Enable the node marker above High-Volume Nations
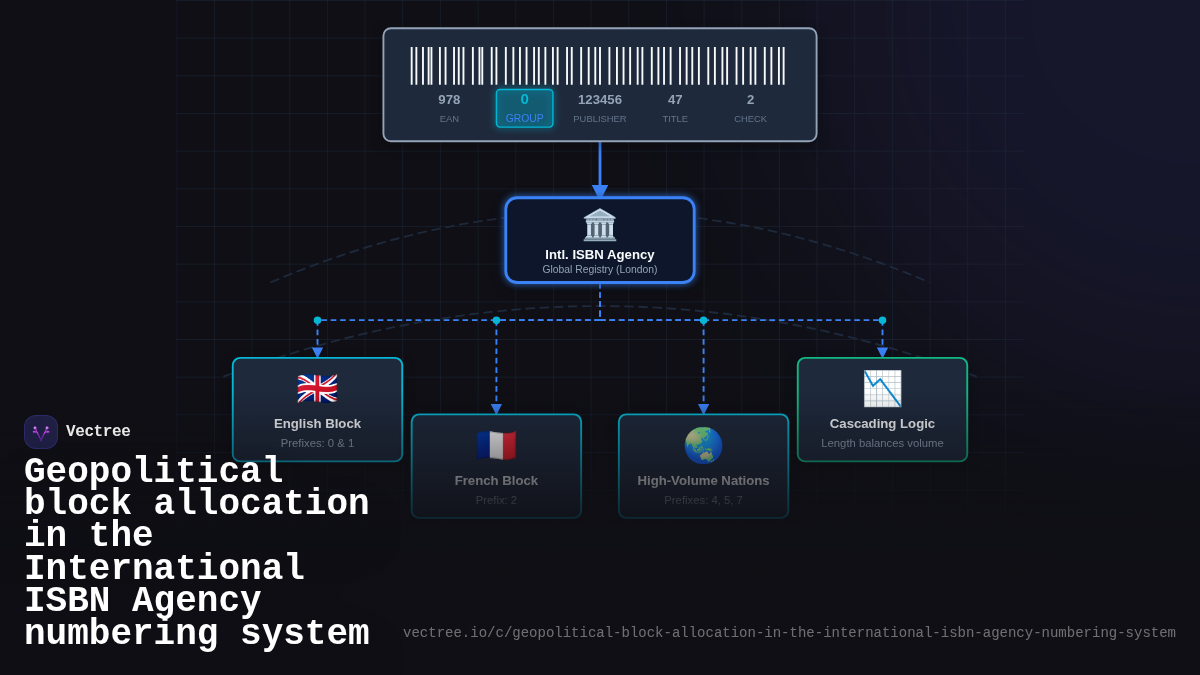This screenshot has width=1200, height=675. tap(703, 321)
